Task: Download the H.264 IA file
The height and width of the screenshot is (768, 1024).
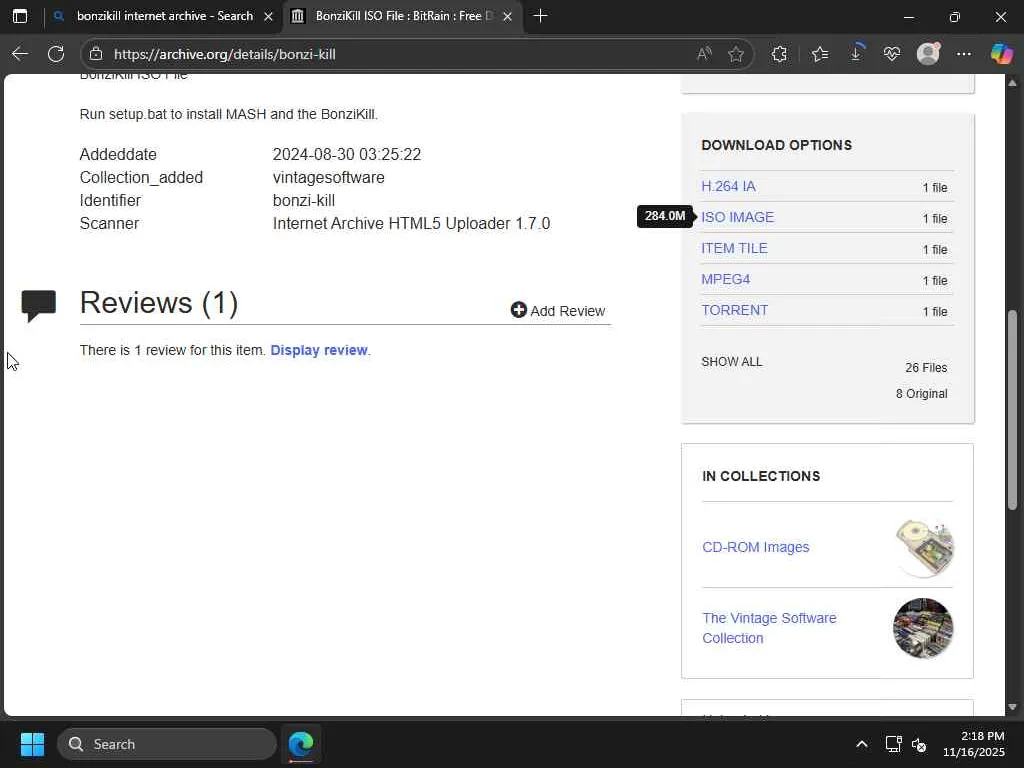Action: pyautogui.click(x=728, y=186)
